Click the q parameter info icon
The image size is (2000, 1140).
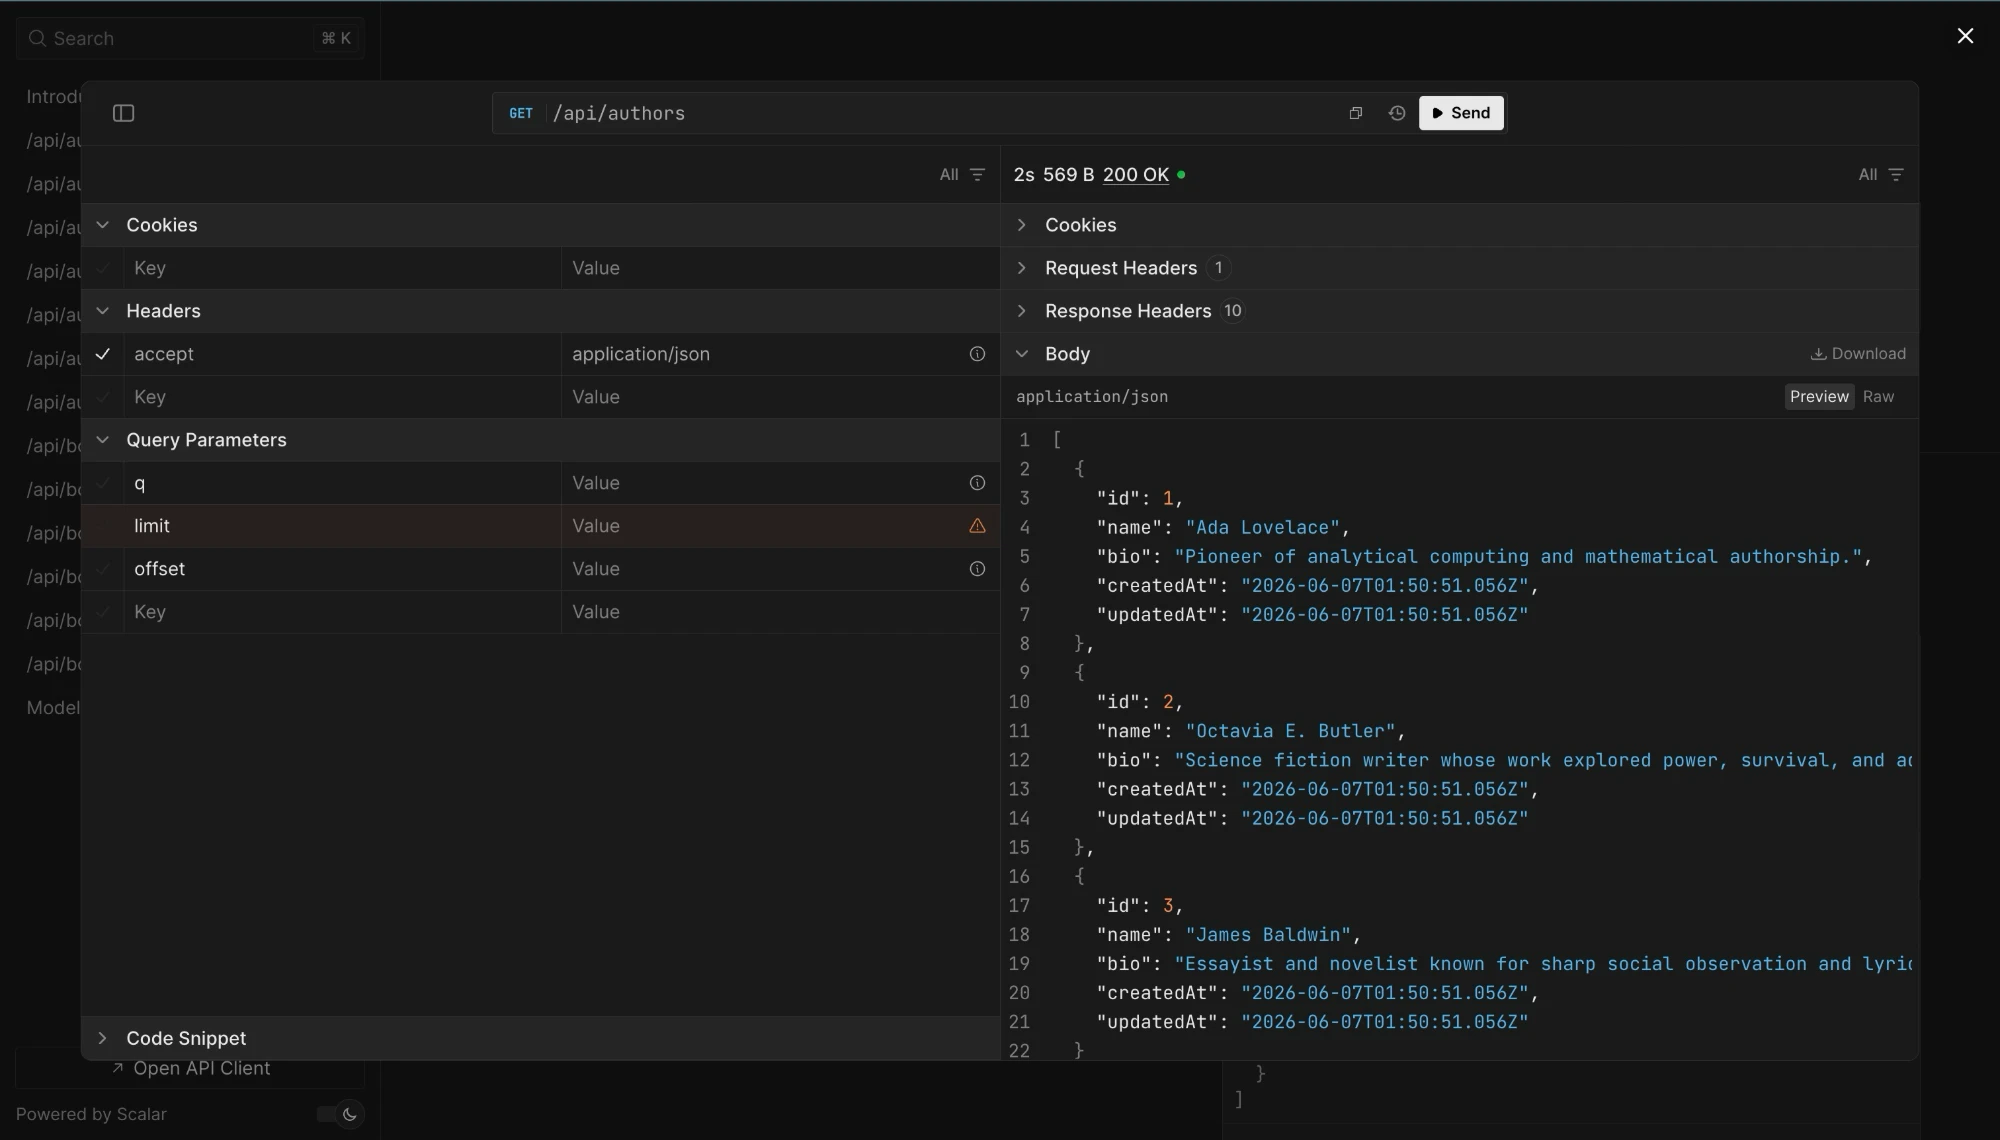(x=977, y=483)
